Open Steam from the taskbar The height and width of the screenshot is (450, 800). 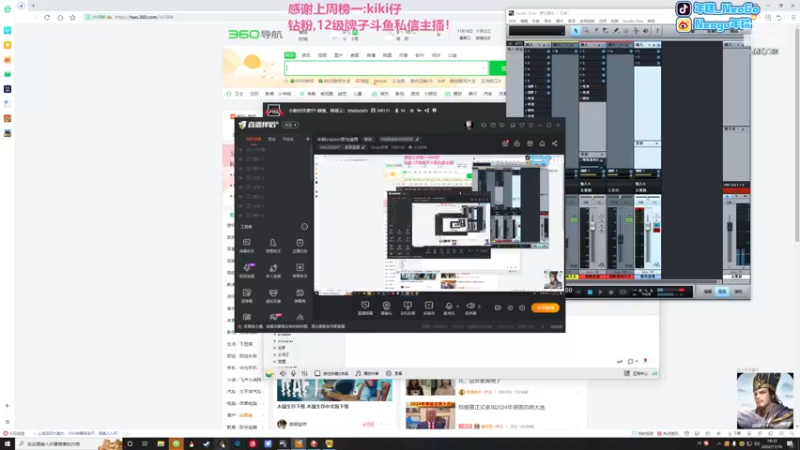click(x=207, y=444)
